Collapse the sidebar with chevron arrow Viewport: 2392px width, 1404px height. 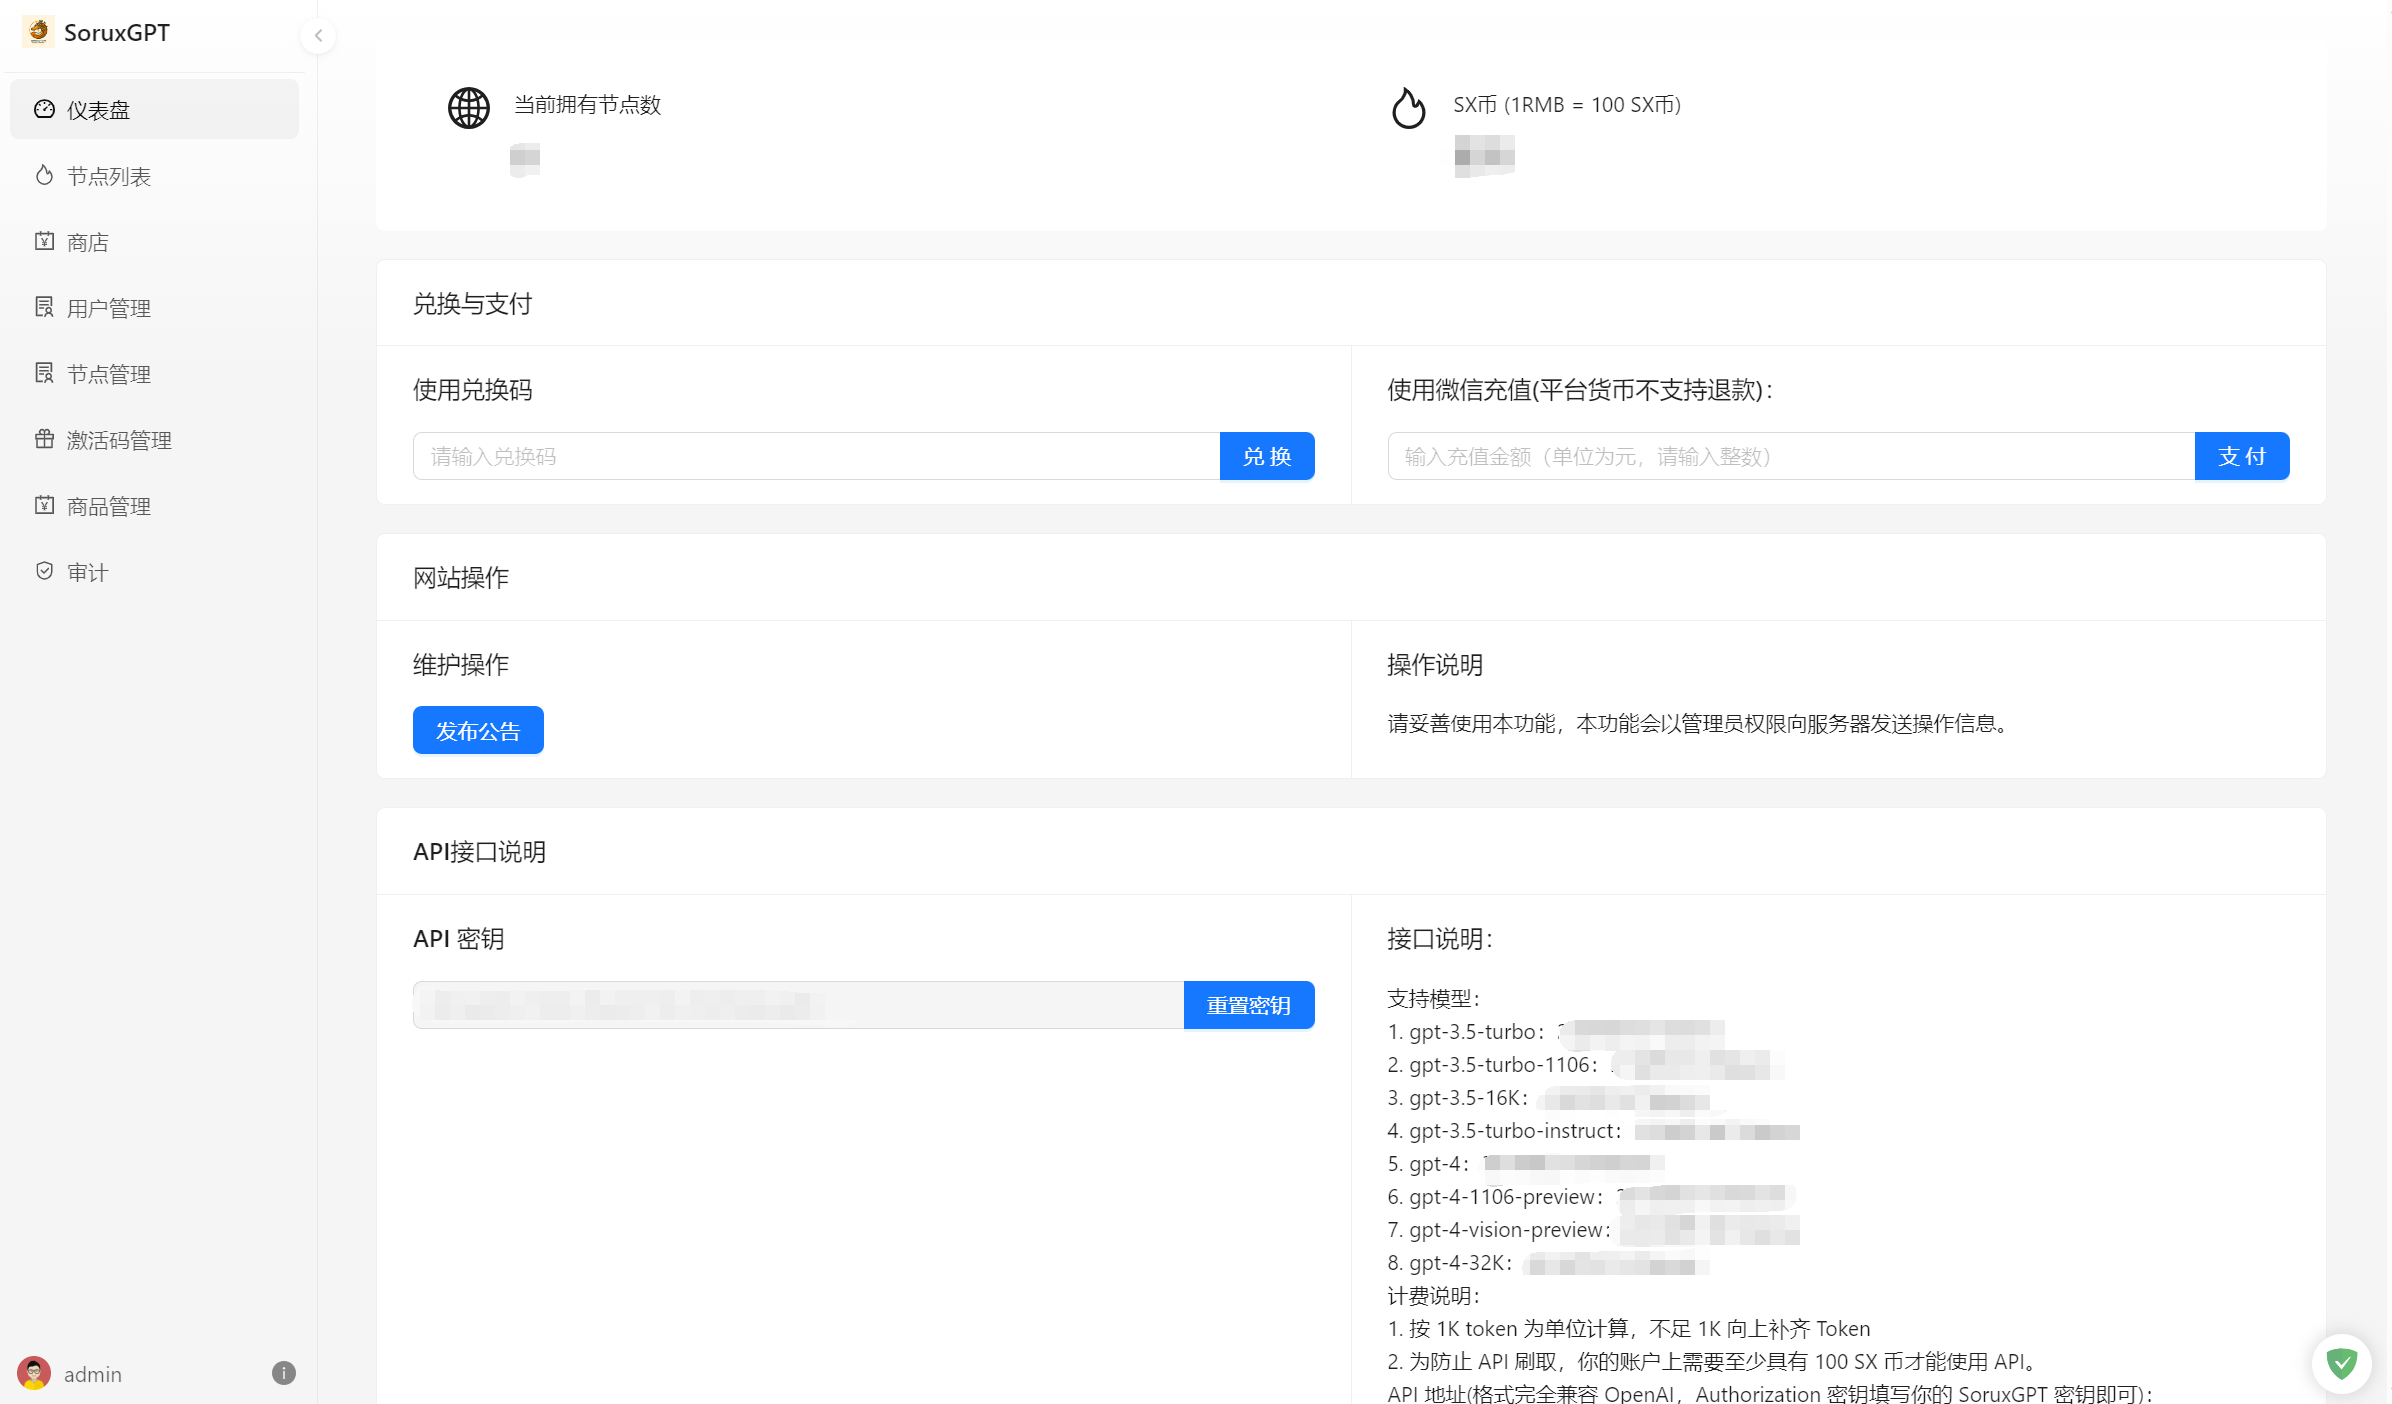pos(318,36)
